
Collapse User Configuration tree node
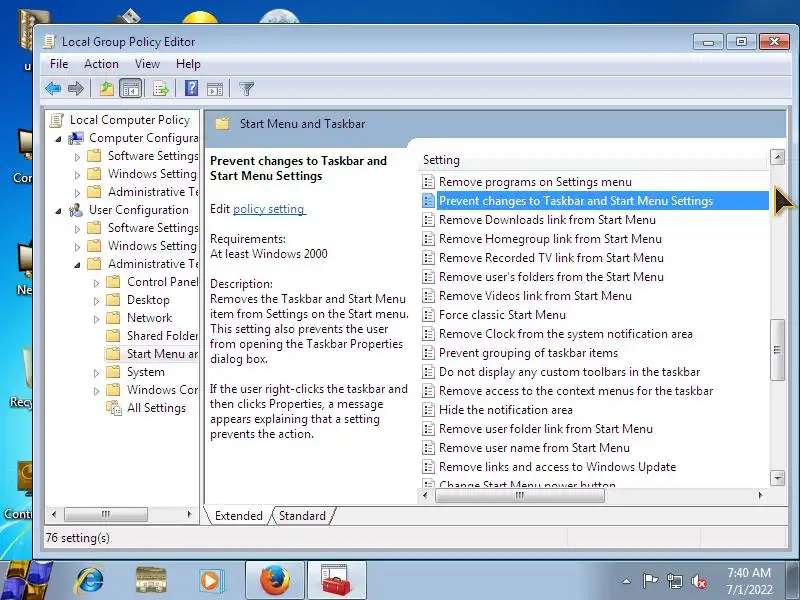click(x=59, y=211)
